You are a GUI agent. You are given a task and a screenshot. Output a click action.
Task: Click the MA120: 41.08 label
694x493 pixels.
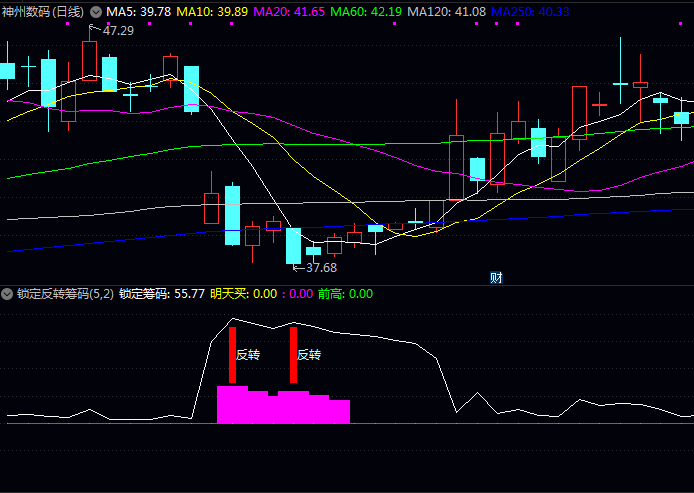[x=447, y=12]
